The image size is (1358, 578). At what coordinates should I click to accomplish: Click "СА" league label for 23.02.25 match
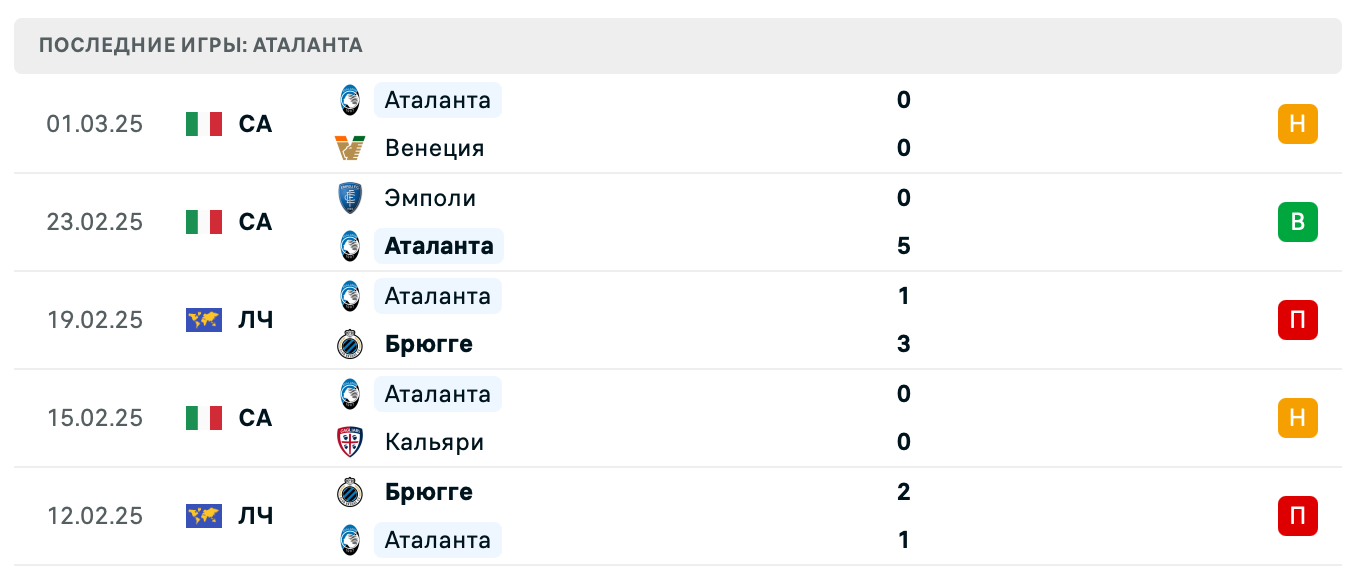coord(255,222)
